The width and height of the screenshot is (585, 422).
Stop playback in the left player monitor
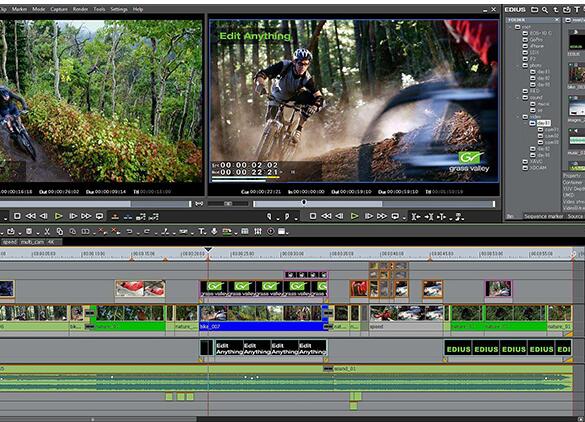tap(17, 216)
